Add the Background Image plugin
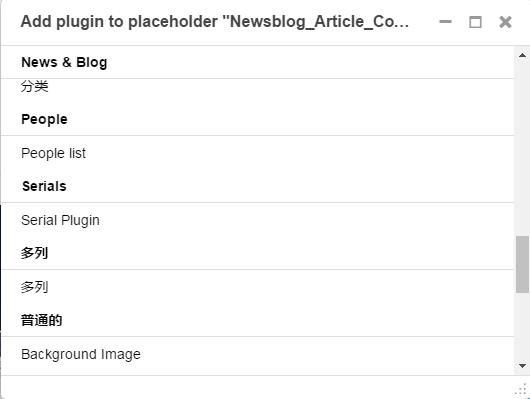530x399 pixels. [258, 354]
